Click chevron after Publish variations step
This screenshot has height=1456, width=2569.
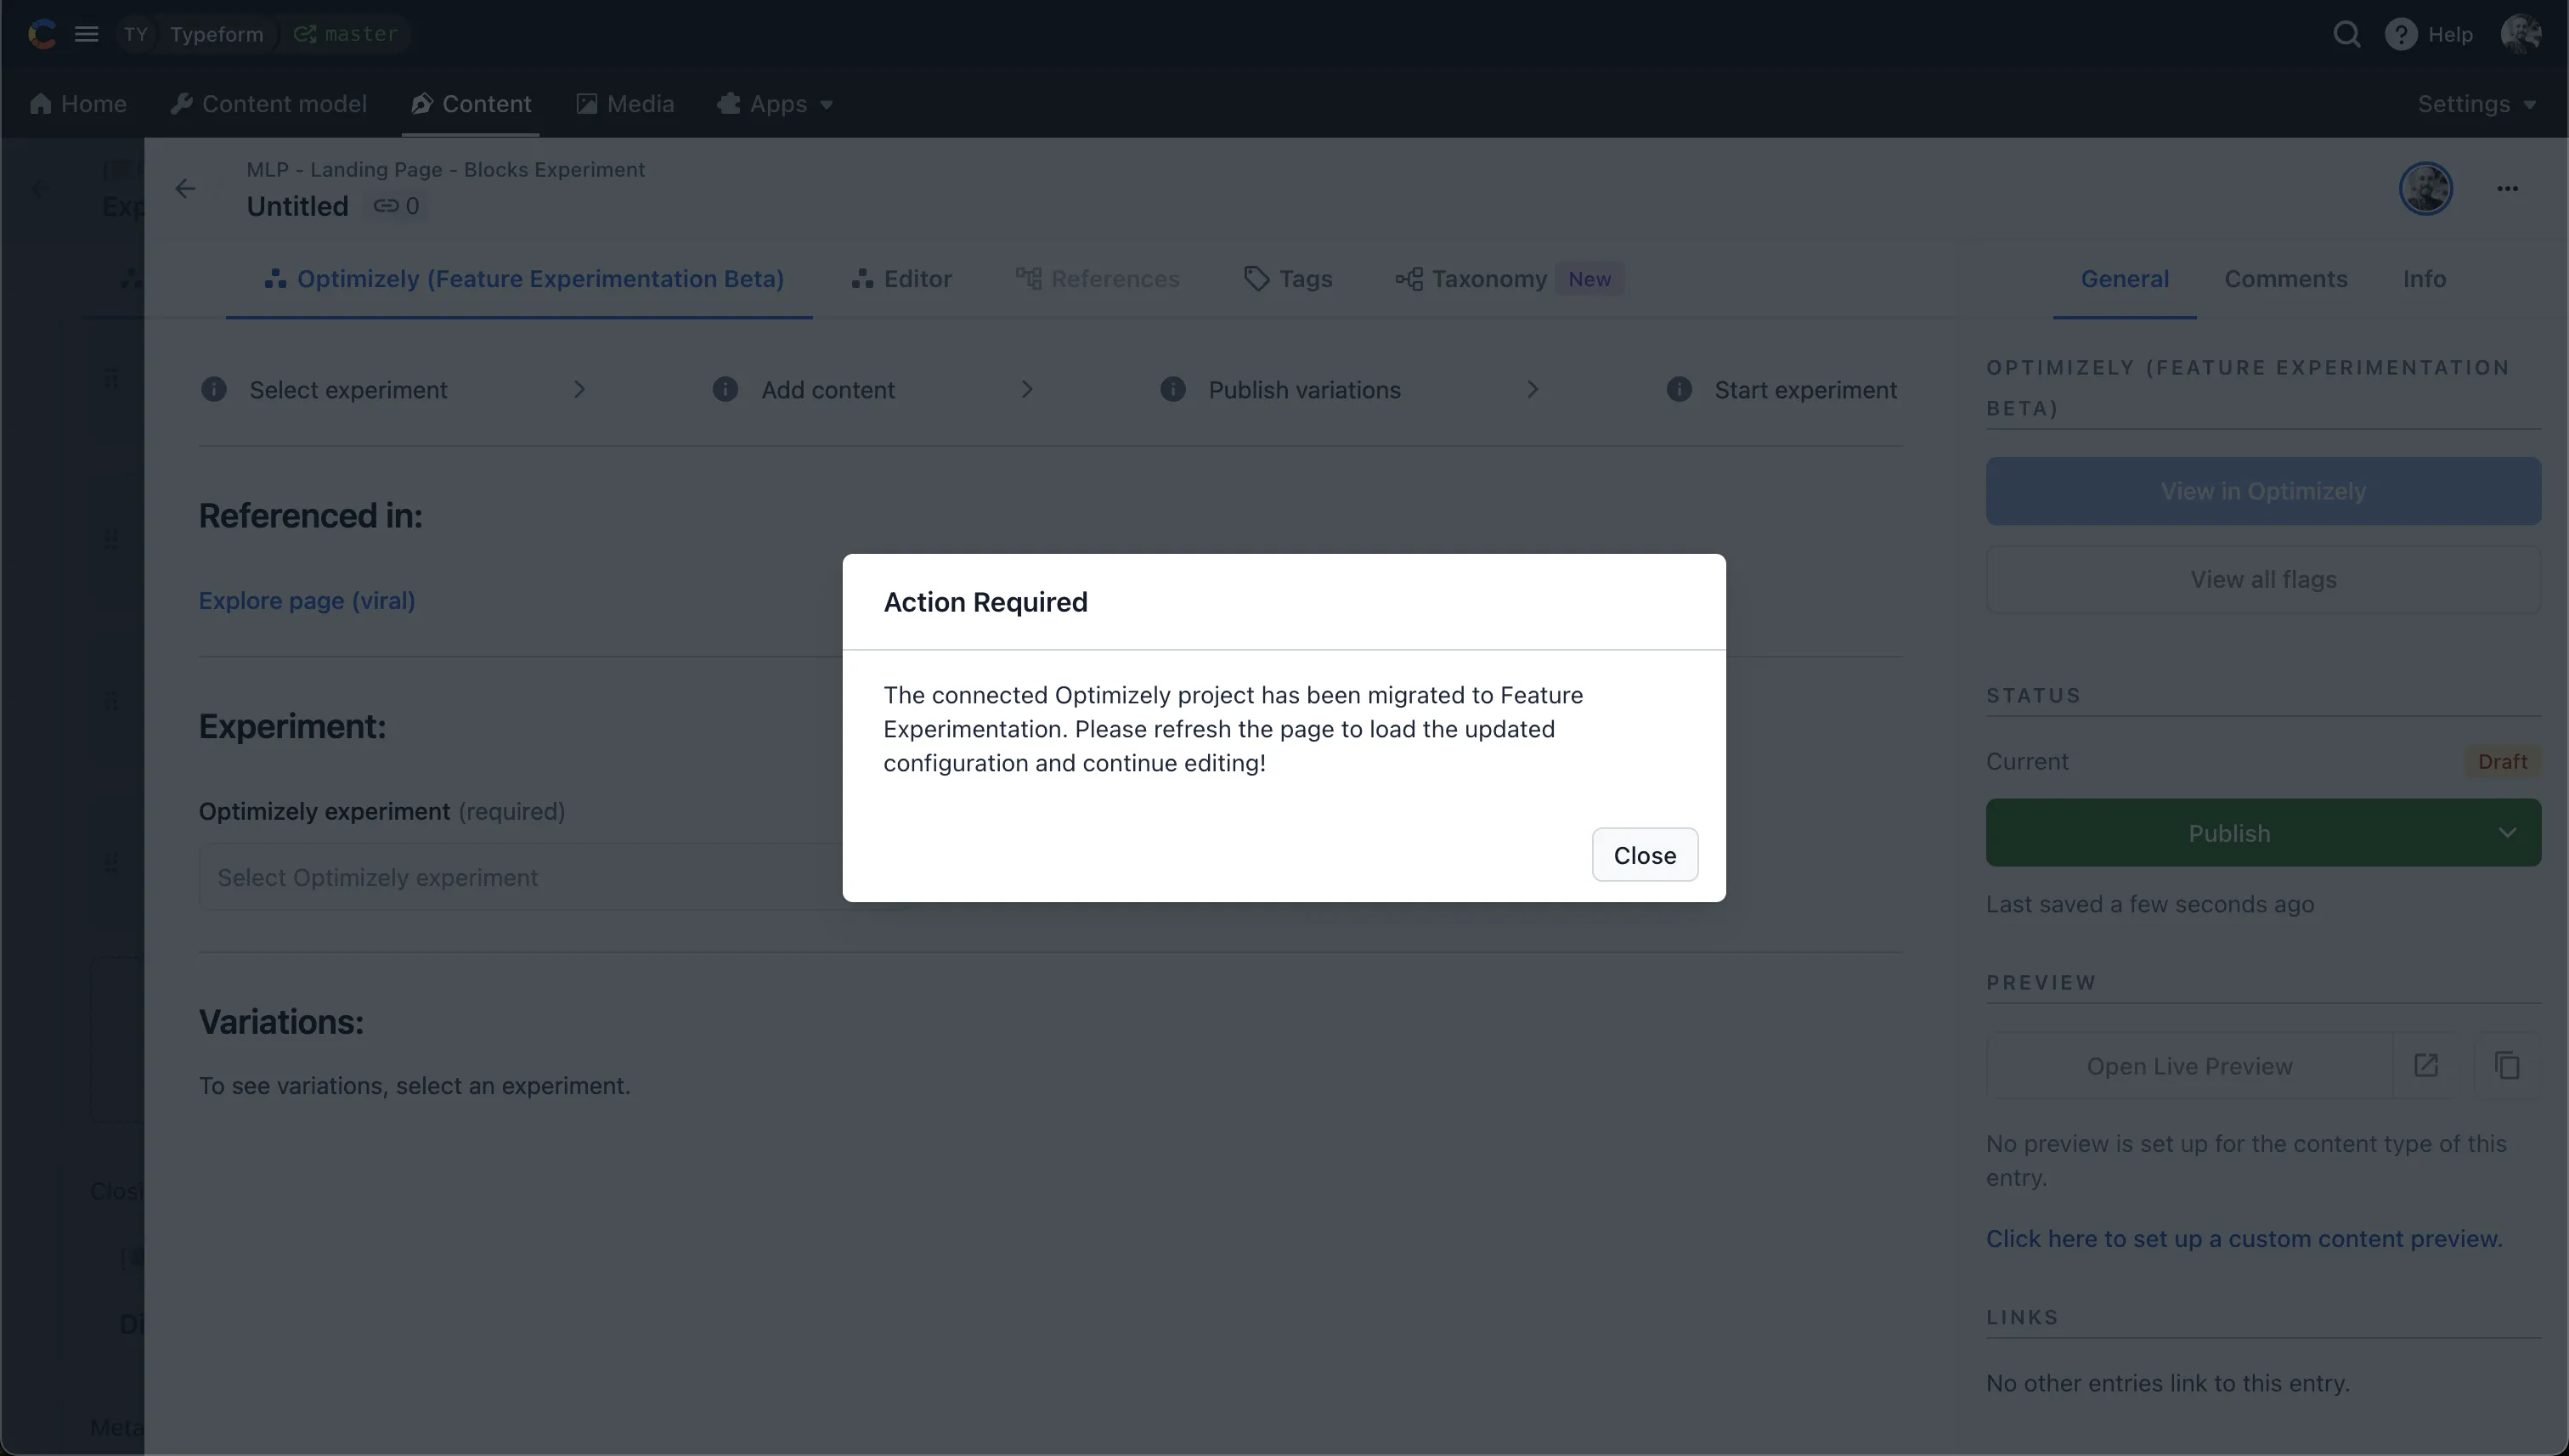coord(1532,389)
